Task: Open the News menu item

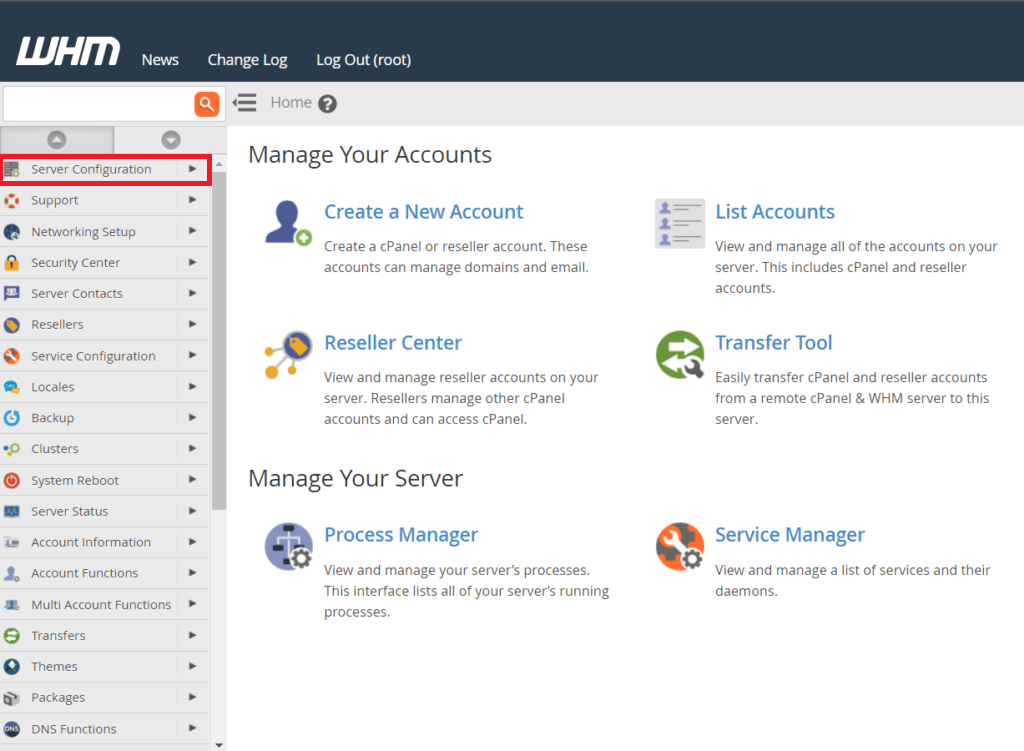Action: click(x=160, y=60)
